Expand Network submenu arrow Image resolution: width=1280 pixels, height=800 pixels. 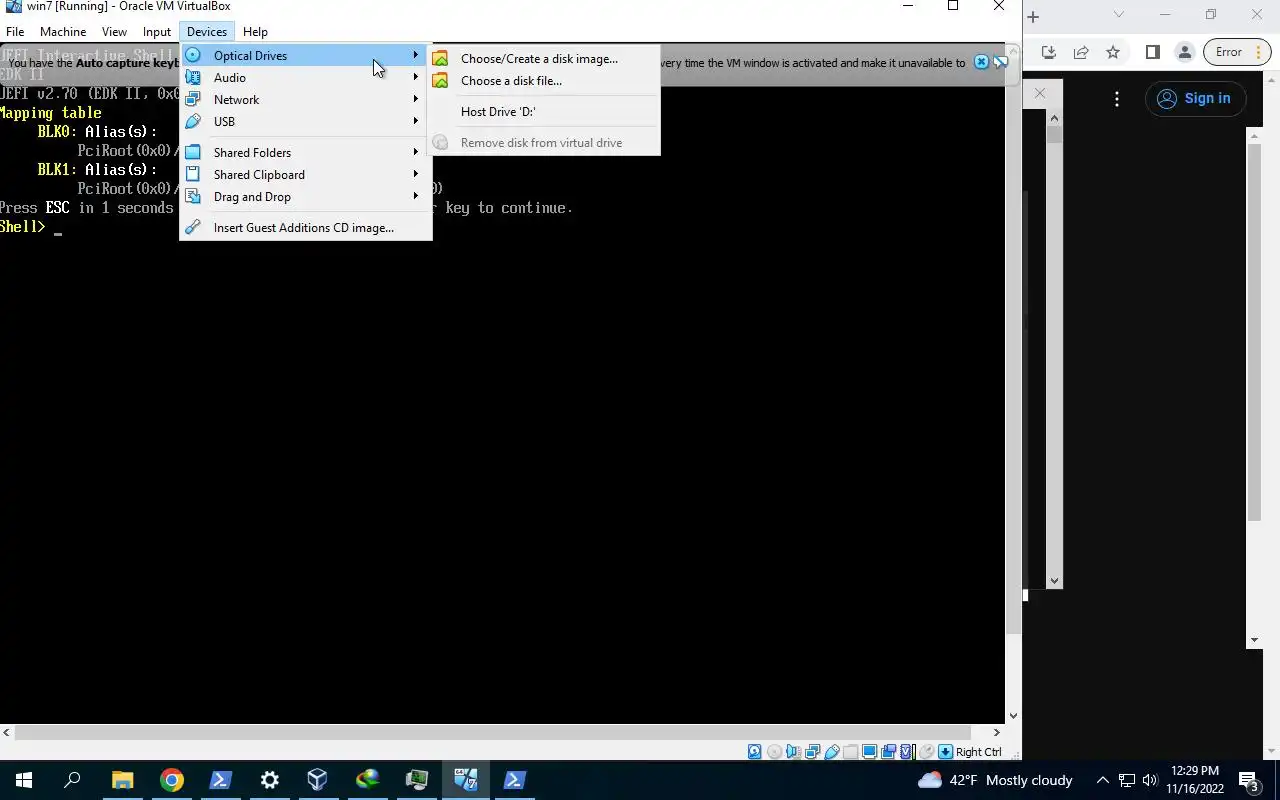(x=416, y=99)
